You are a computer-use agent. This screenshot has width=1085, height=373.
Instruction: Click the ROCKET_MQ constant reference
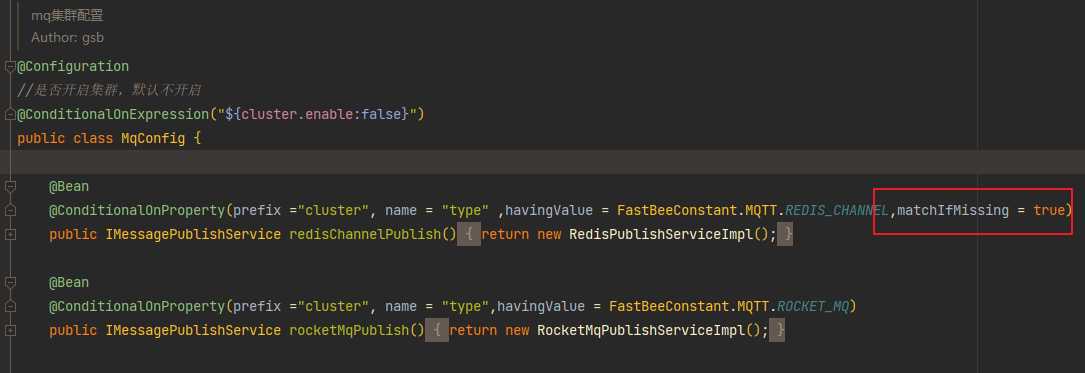coord(813,307)
